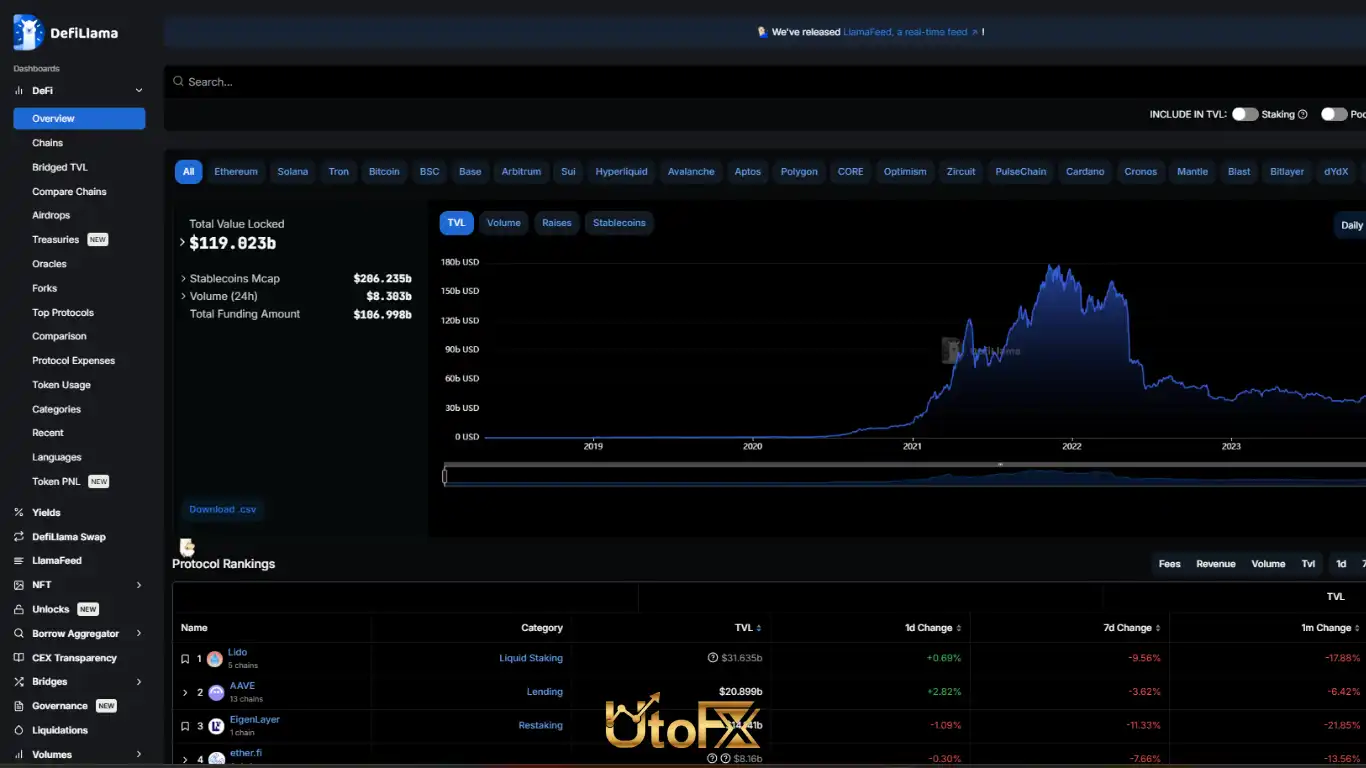The image size is (1366, 768).
Task: Open LlamaFeed via its sidebar icon
Action: pos(19,561)
